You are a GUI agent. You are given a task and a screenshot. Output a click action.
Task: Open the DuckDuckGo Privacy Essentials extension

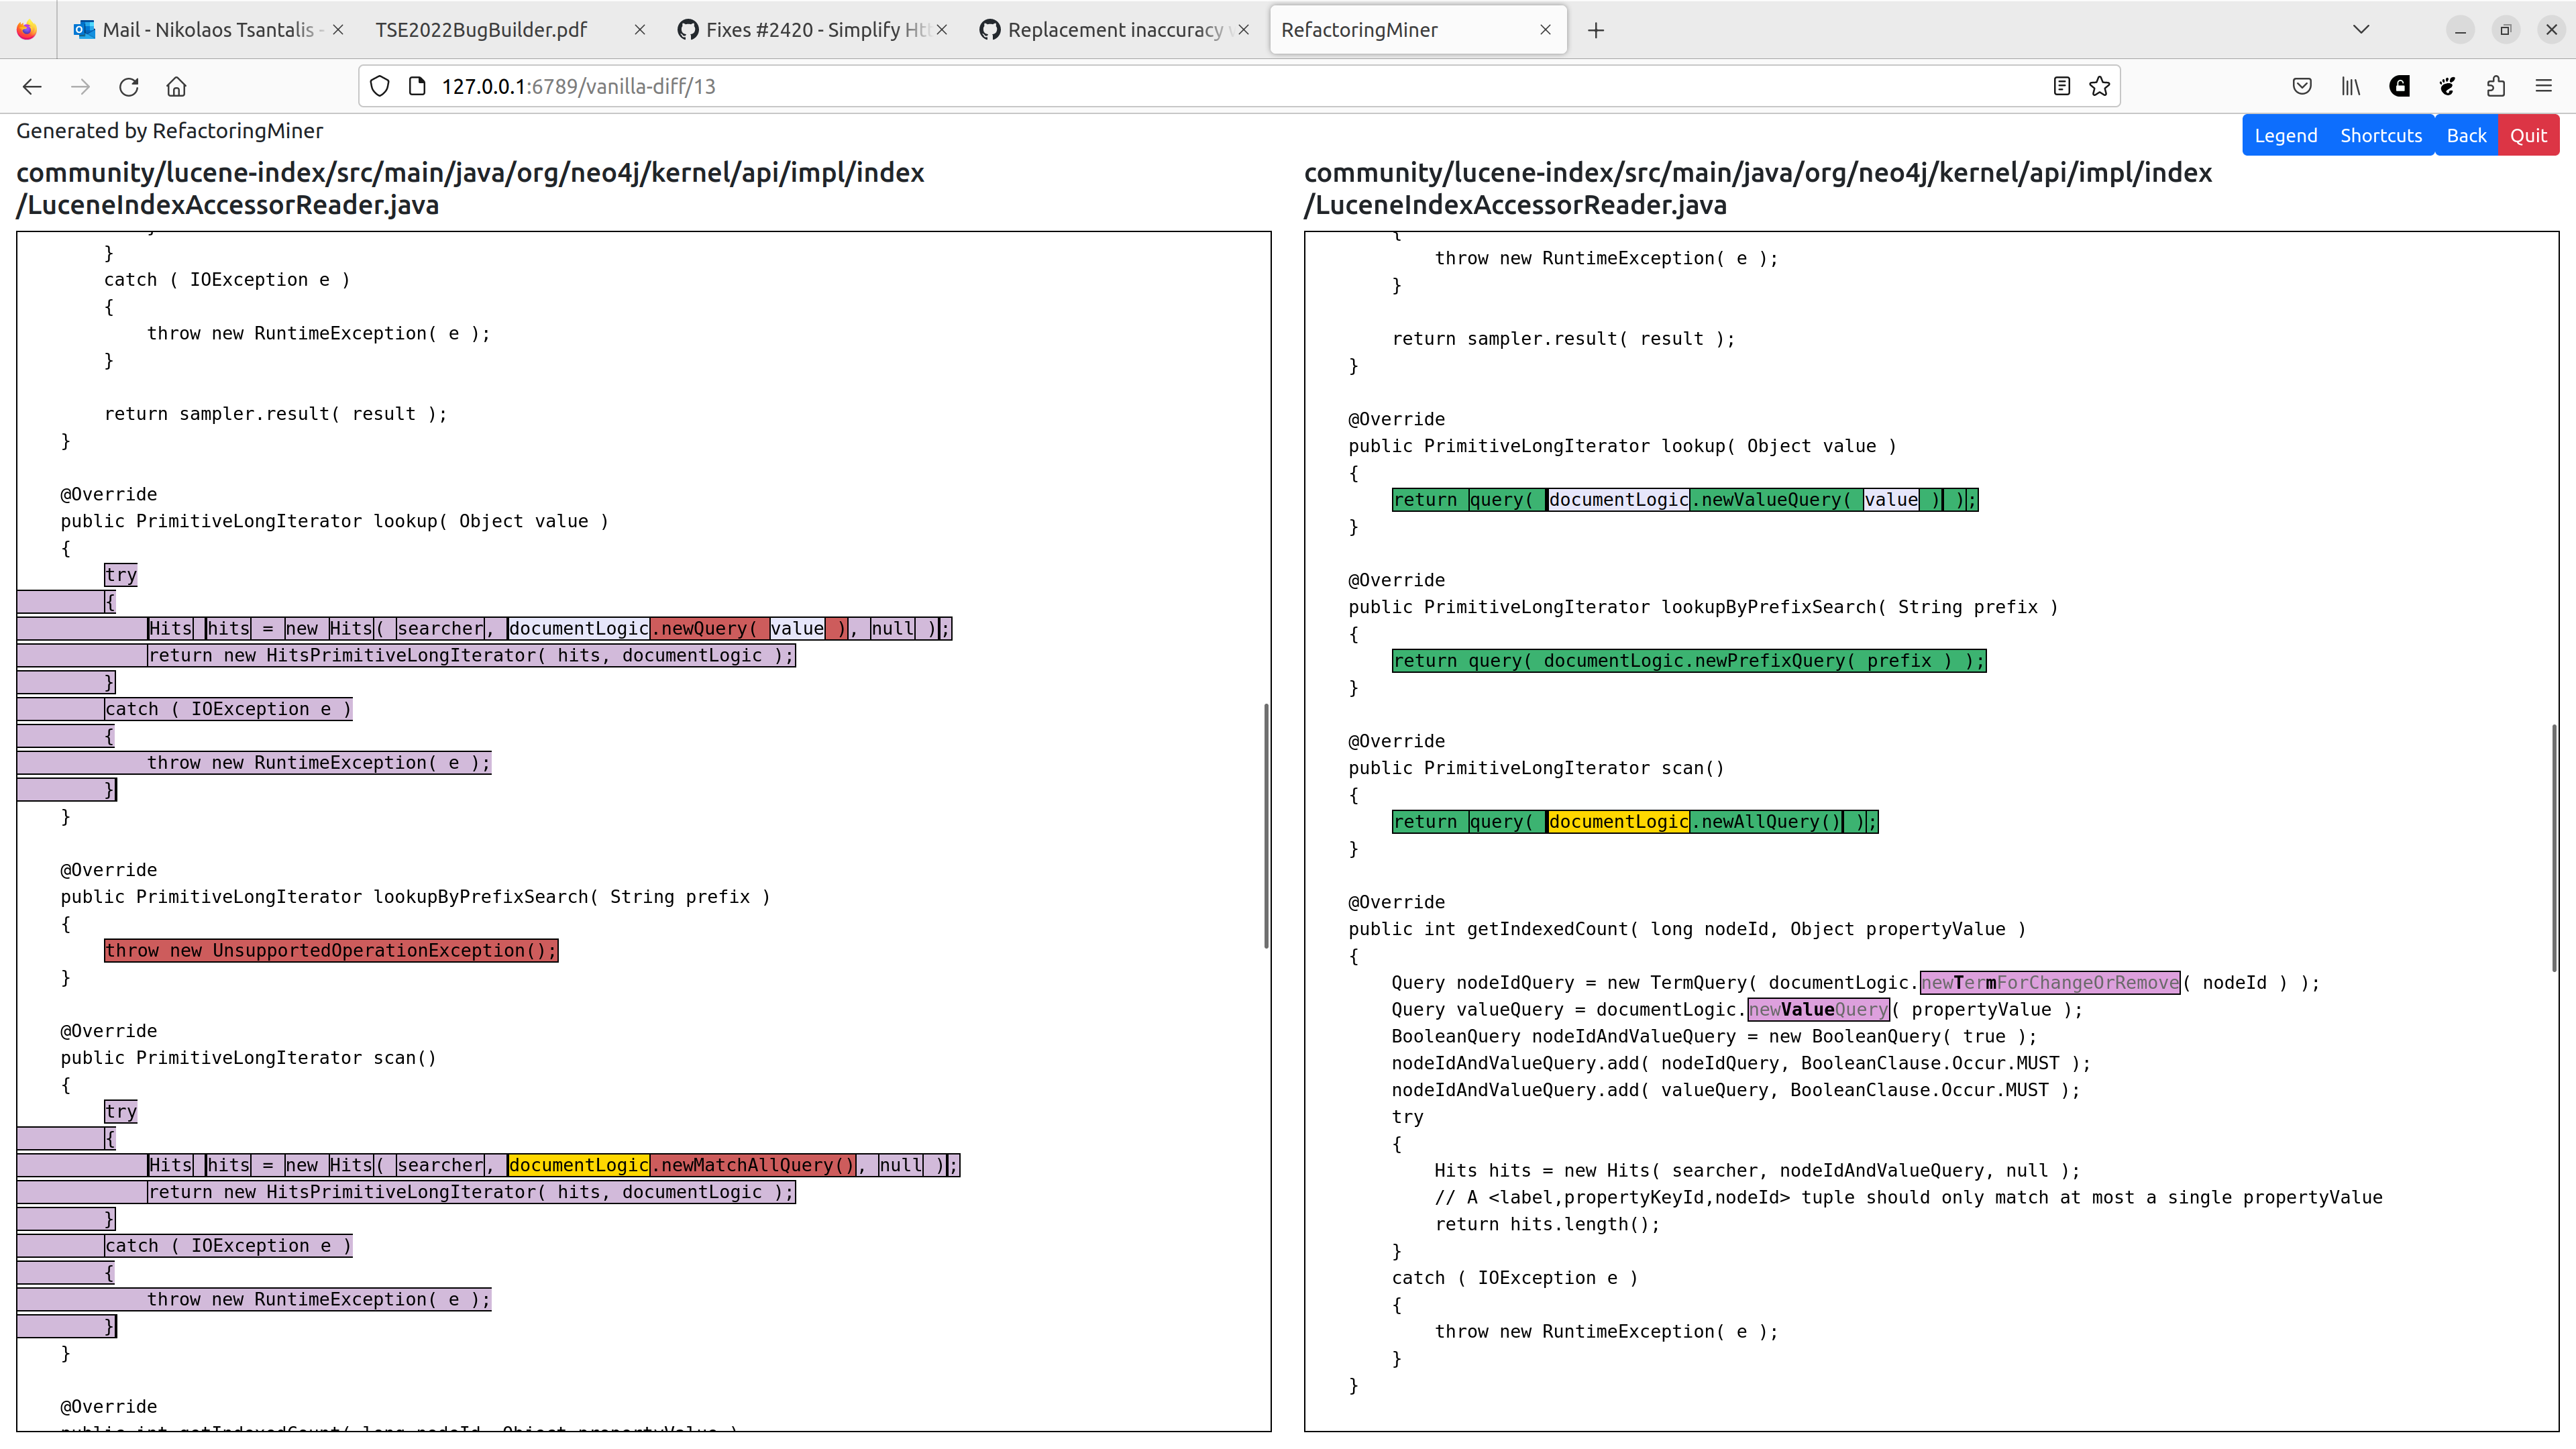(2399, 86)
